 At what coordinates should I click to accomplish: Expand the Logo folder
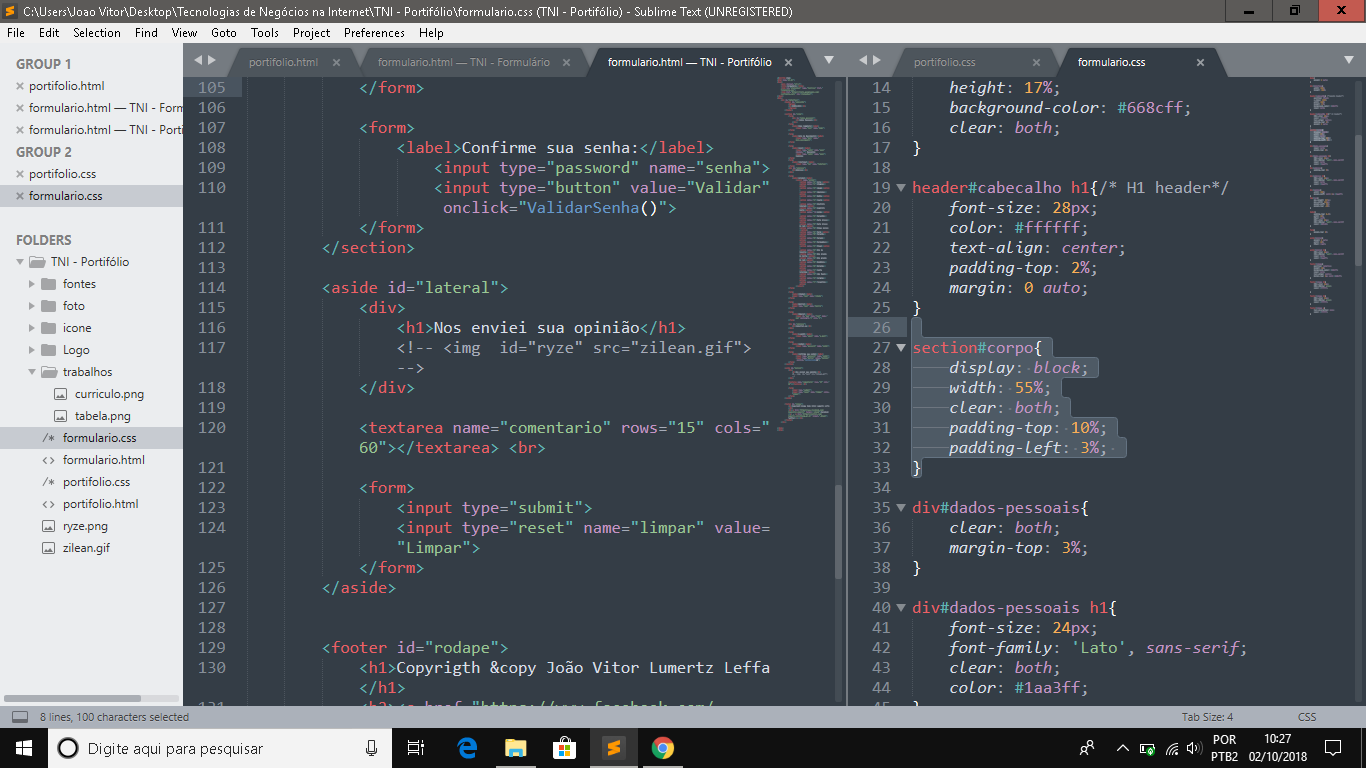(x=32, y=350)
